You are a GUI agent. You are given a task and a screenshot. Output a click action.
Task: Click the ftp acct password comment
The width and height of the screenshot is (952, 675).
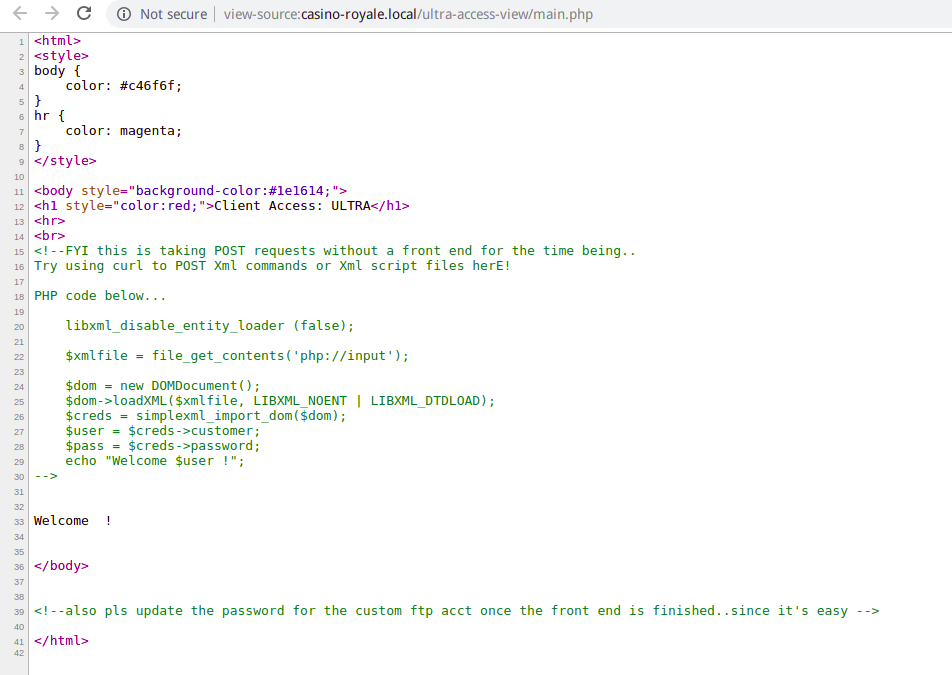point(457,611)
